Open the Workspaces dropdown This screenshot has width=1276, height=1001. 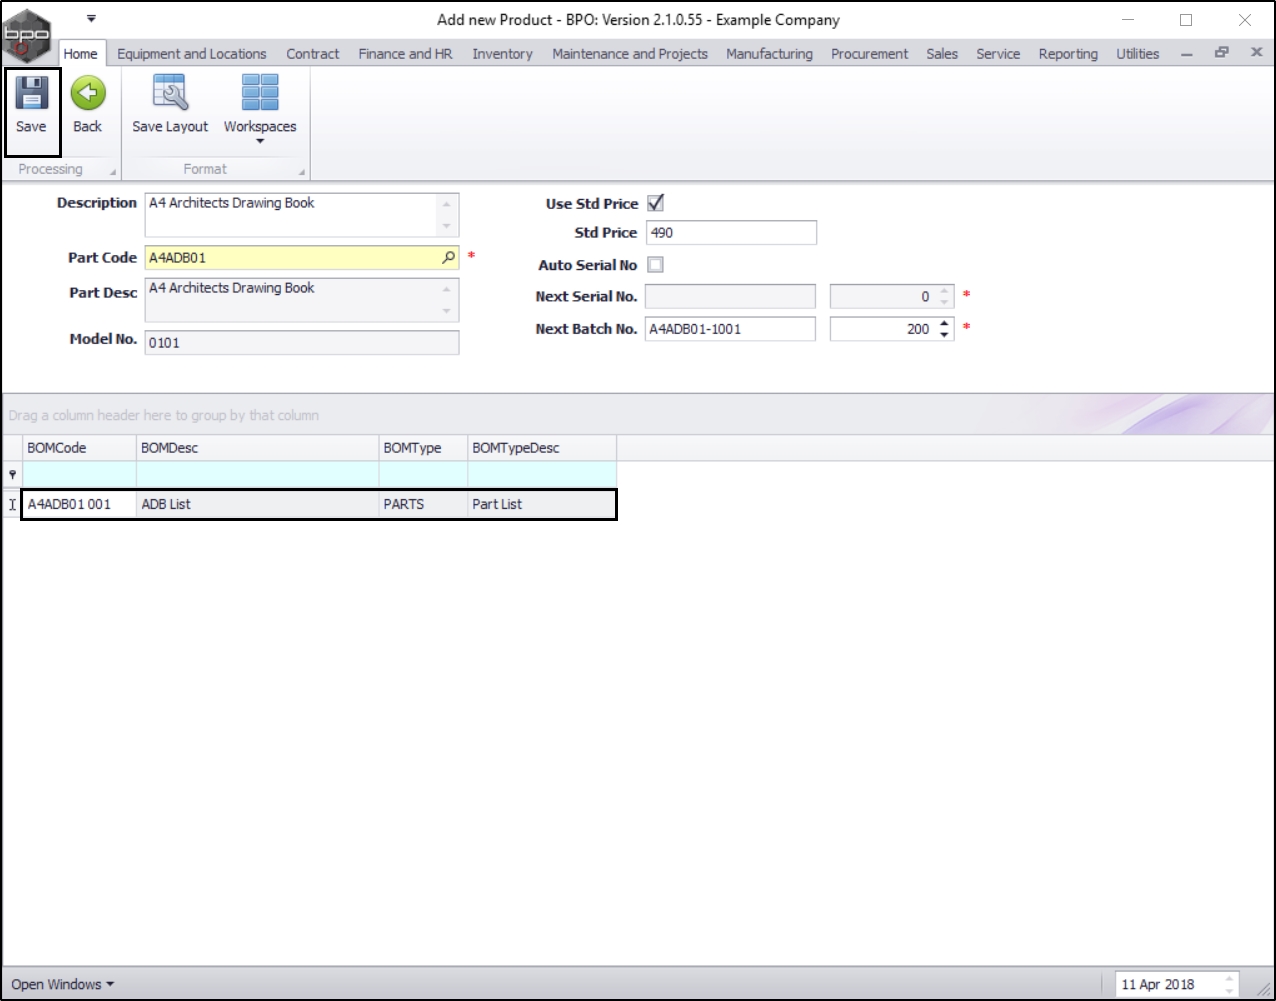[260, 108]
